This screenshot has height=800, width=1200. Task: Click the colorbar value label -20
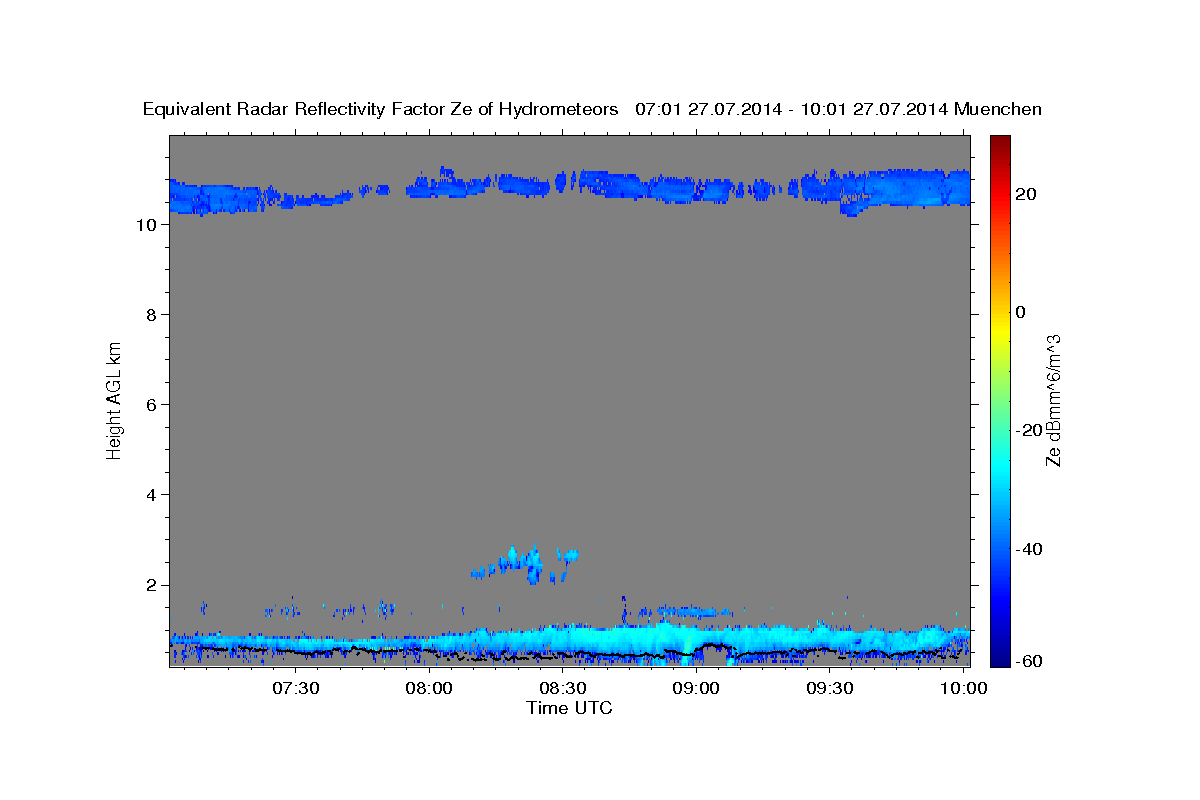[1029, 430]
